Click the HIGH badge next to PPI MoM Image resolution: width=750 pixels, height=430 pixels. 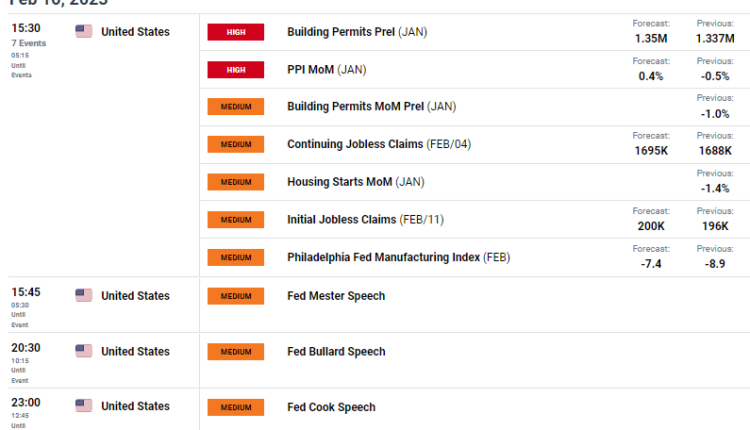pos(235,69)
